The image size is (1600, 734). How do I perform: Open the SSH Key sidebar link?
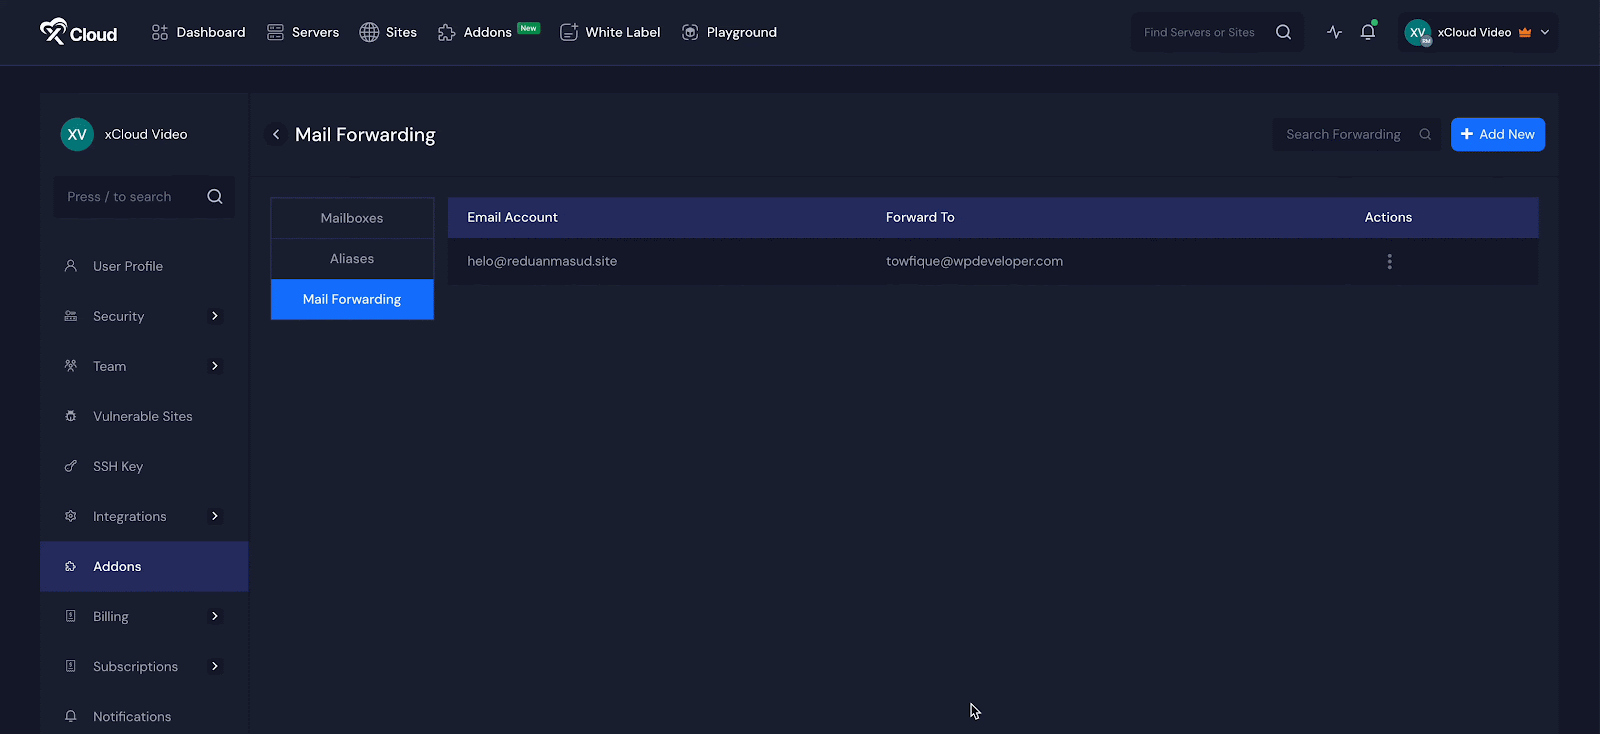coord(118,466)
